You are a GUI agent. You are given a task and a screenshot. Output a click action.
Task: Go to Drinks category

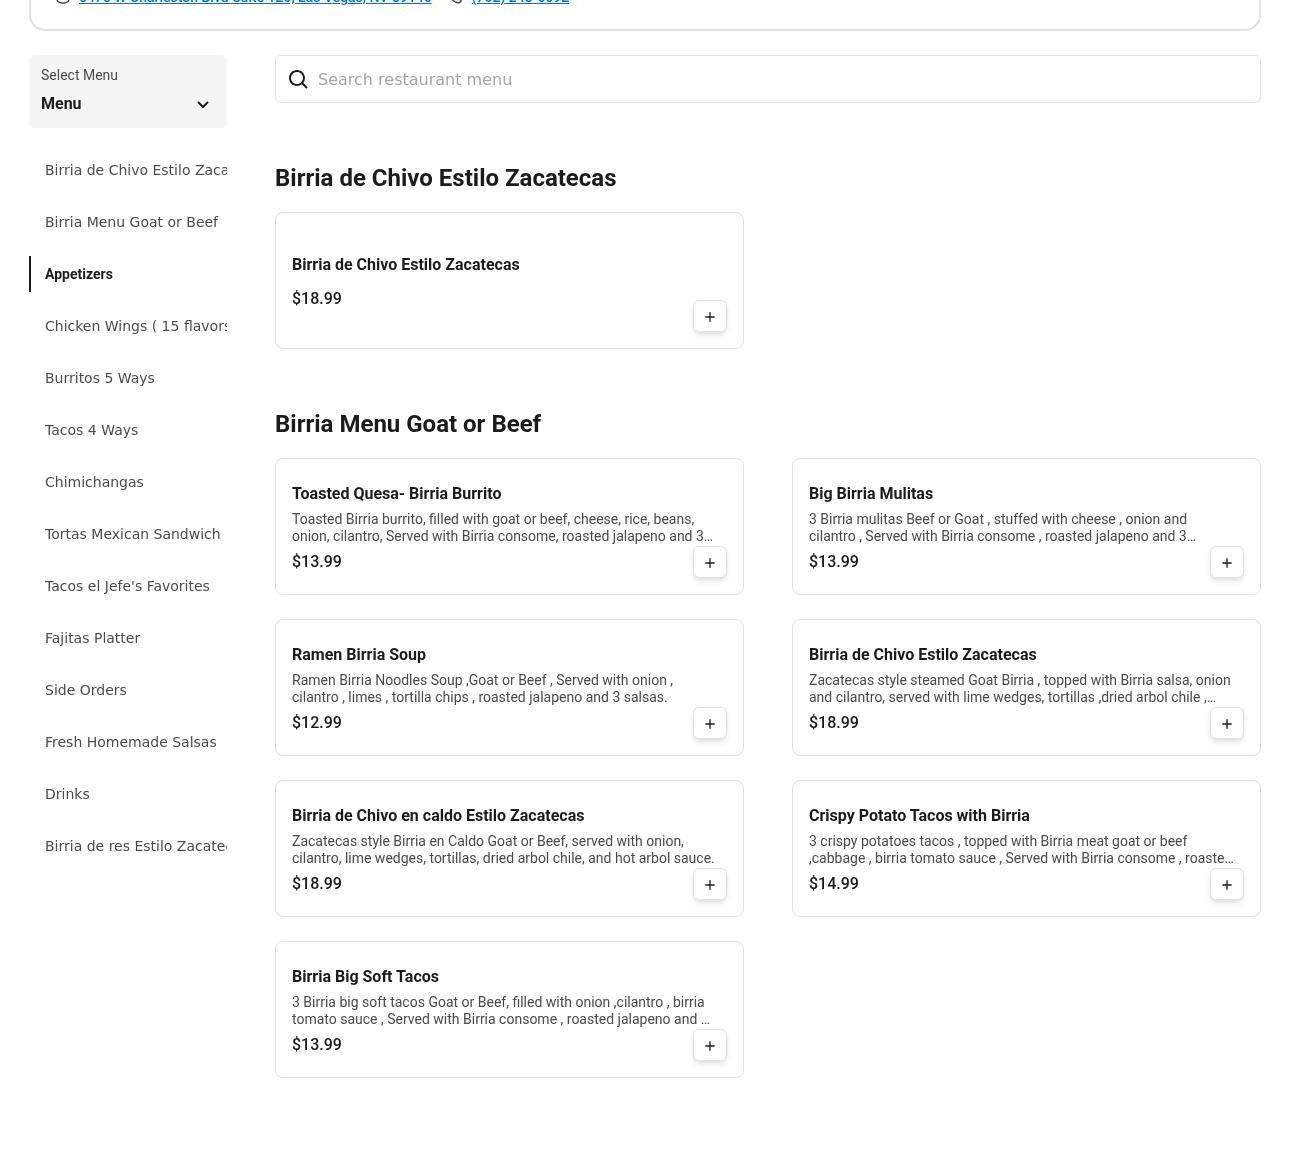[67, 794]
